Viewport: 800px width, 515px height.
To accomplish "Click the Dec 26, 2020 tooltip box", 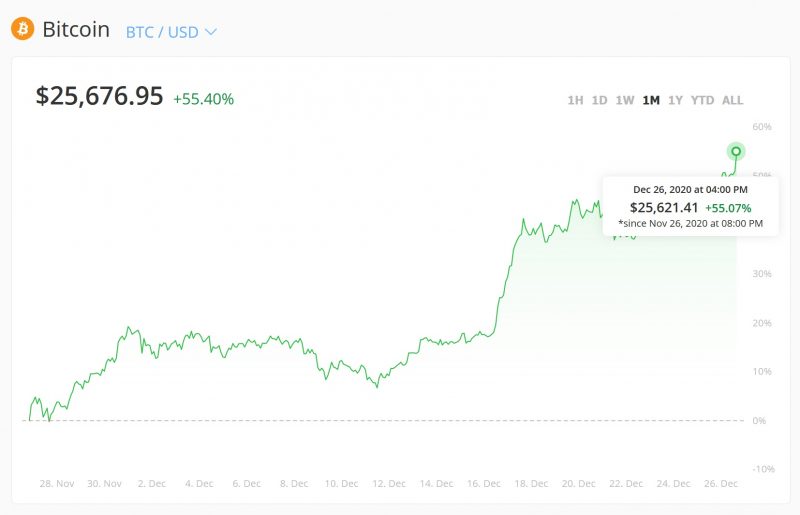I will pyautogui.click(x=690, y=206).
